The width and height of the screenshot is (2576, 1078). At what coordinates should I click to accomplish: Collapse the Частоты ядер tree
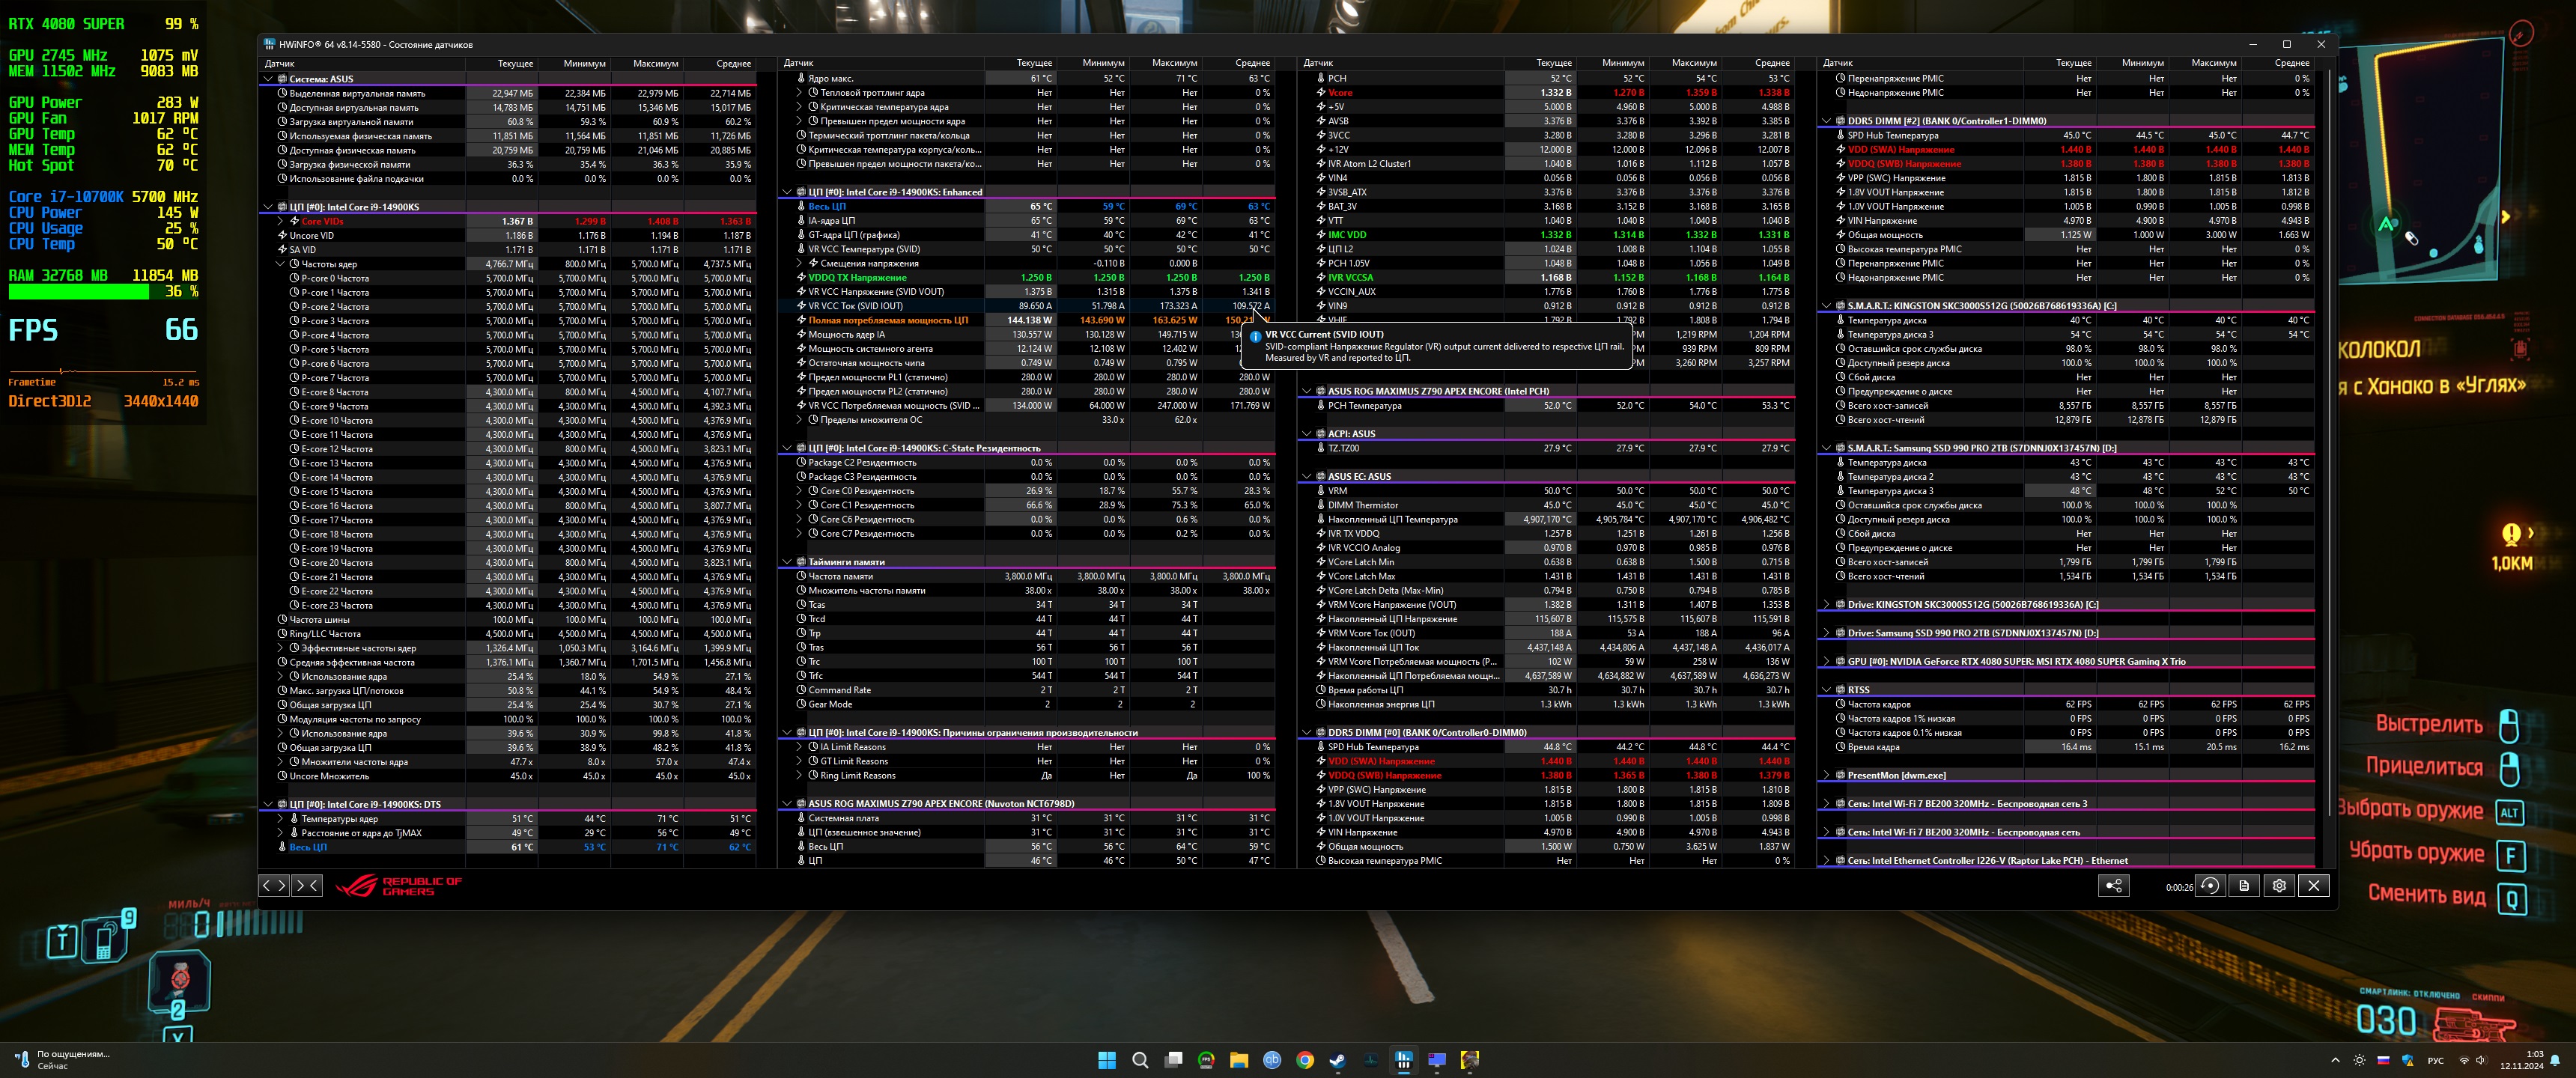pyautogui.click(x=281, y=264)
